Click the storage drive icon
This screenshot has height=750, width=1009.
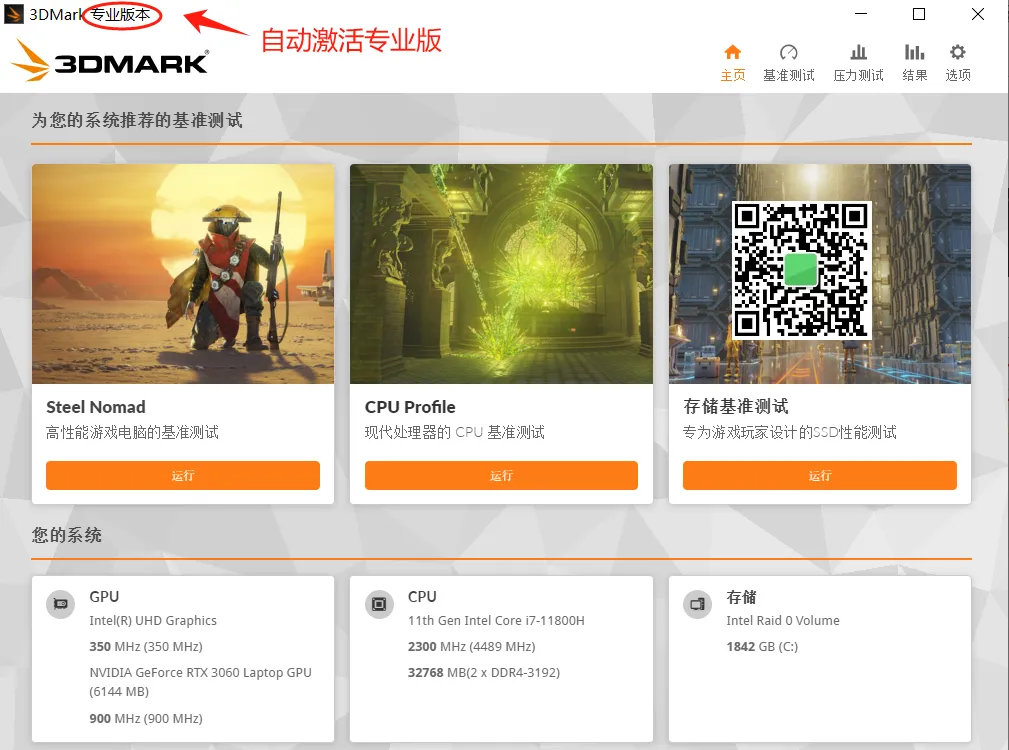pos(698,604)
